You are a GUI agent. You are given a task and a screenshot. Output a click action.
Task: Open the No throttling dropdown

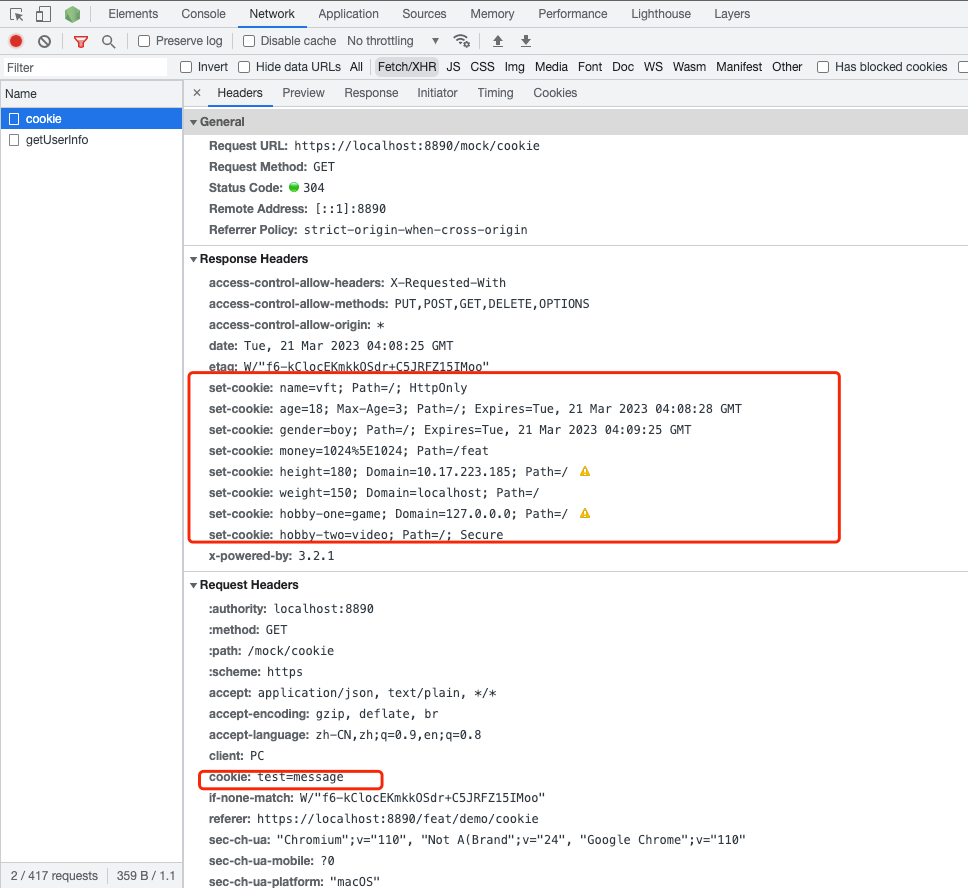pyautogui.click(x=393, y=41)
